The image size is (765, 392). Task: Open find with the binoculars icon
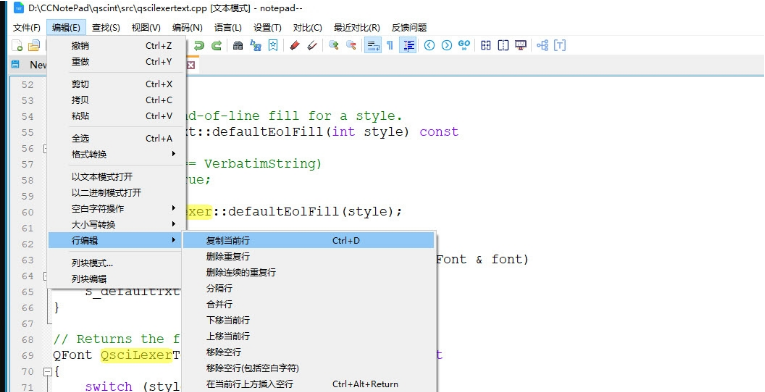click(x=238, y=46)
